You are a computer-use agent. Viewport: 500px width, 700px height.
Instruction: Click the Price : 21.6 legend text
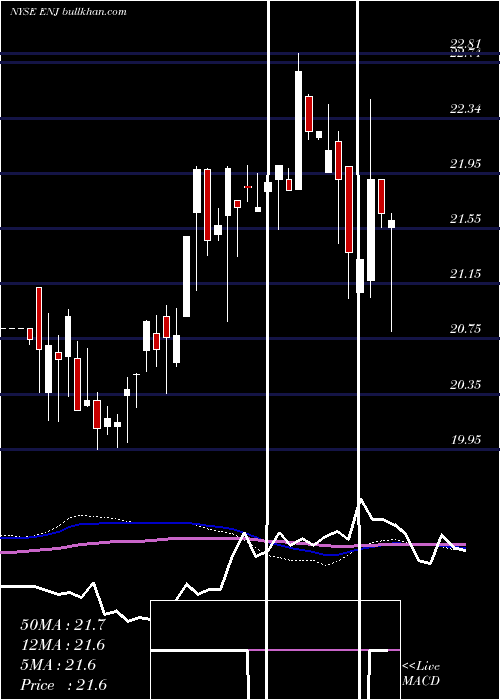[x=64, y=685]
